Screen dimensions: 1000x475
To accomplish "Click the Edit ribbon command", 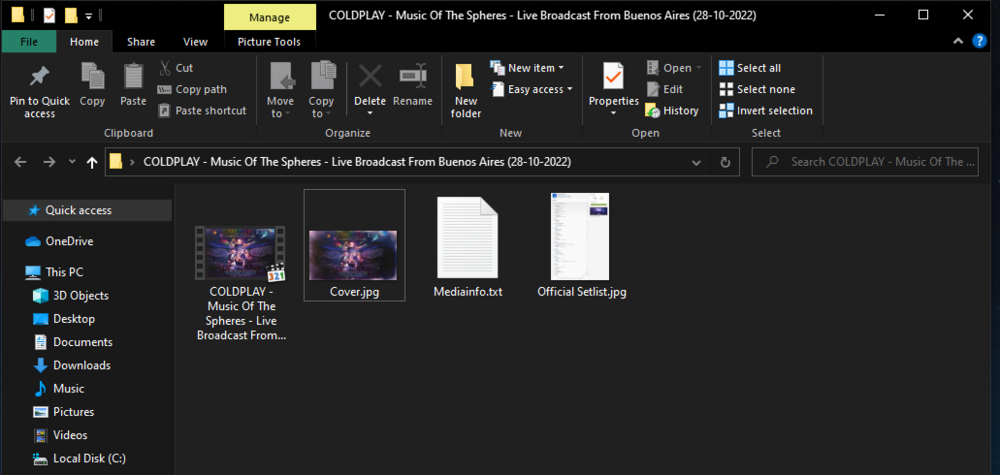I will click(665, 89).
